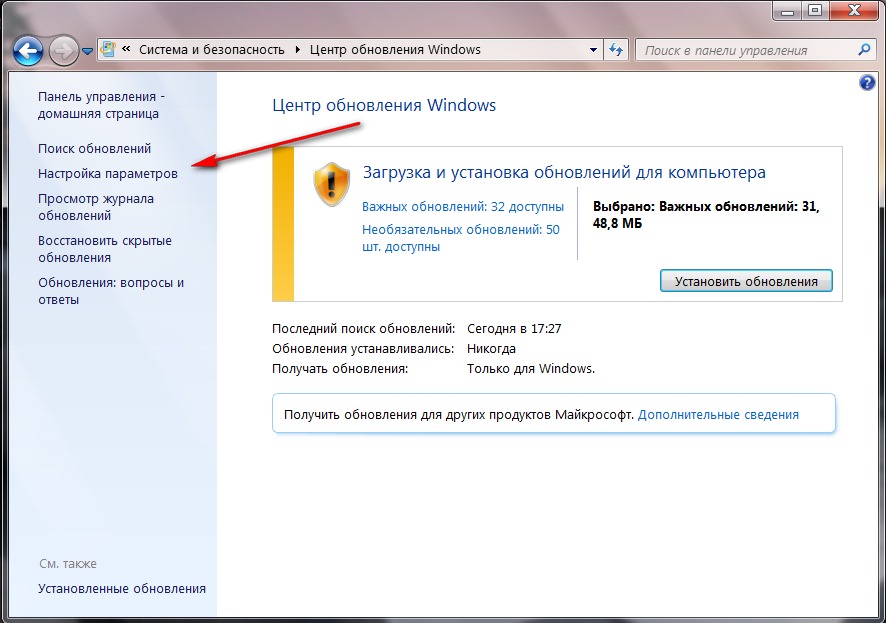Click 'Центр обновления Windows' breadcrumb
Screen dimensions: 886x623
395,50
